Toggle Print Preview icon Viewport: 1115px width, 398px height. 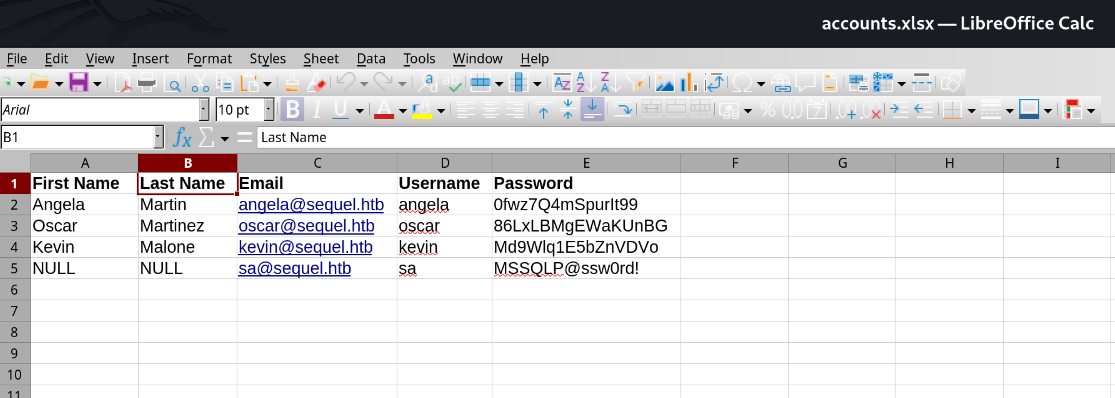tap(172, 83)
